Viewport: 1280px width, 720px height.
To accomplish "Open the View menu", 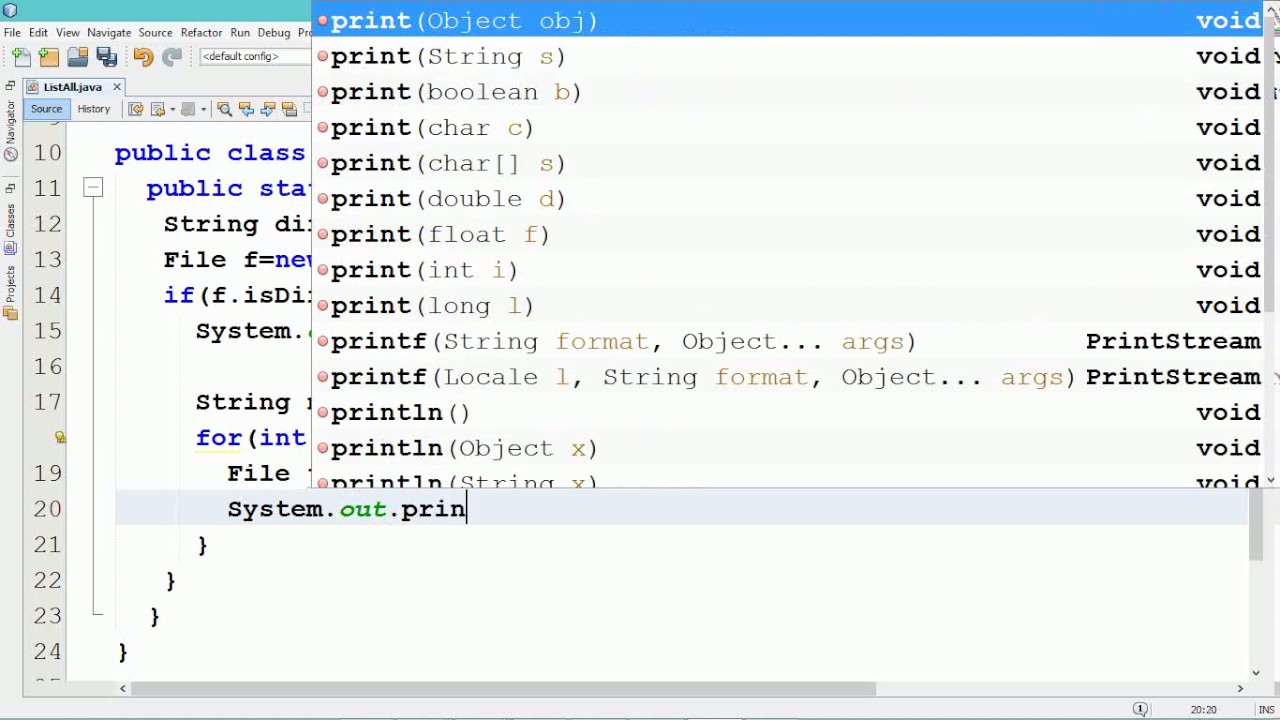I will [67, 33].
